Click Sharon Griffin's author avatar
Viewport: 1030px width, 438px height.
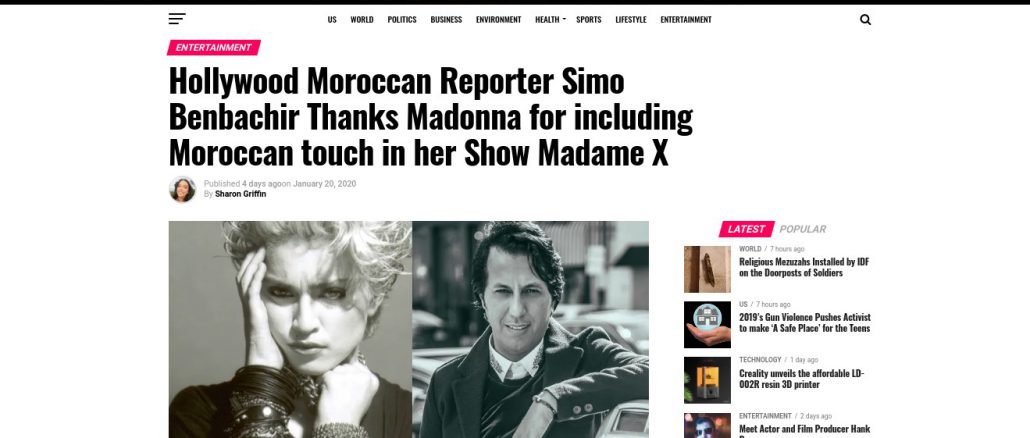[182, 189]
